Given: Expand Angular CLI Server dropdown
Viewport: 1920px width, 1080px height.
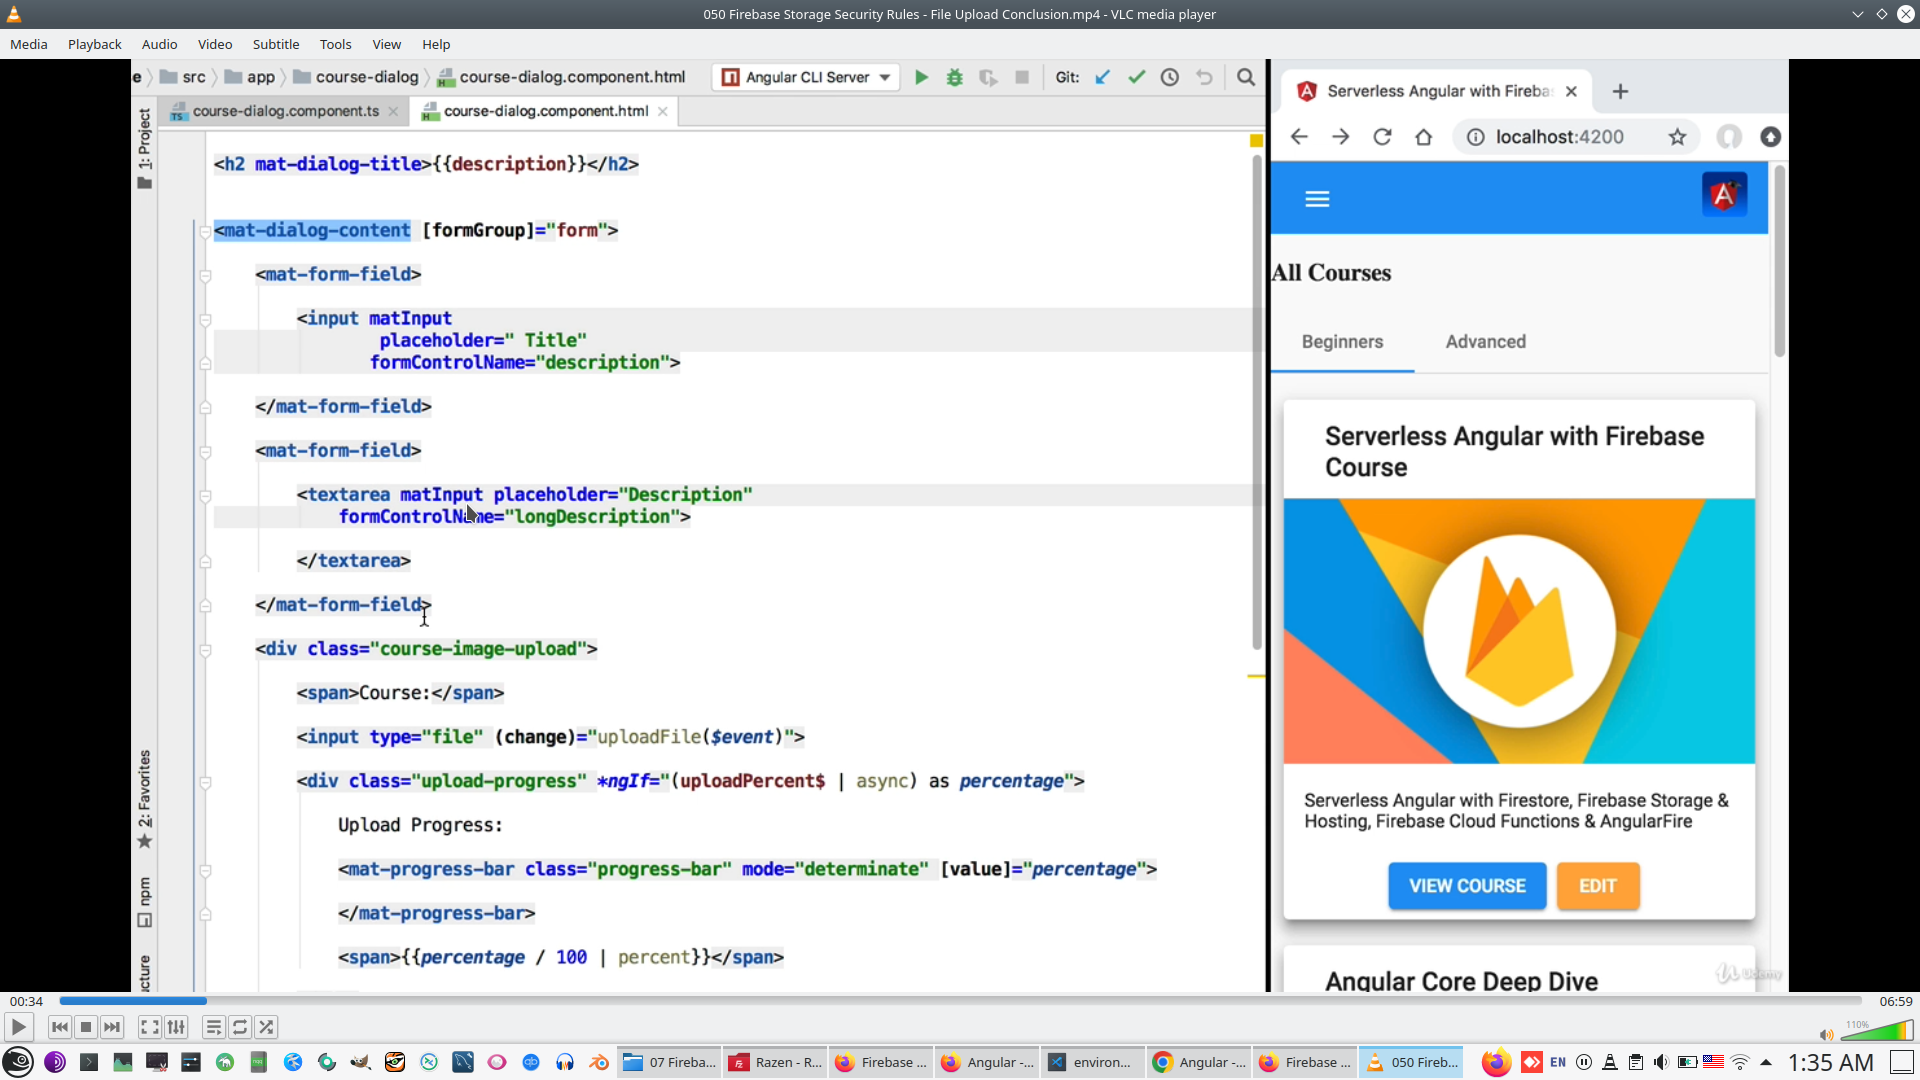Looking at the screenshot, I should pos(885,77).
